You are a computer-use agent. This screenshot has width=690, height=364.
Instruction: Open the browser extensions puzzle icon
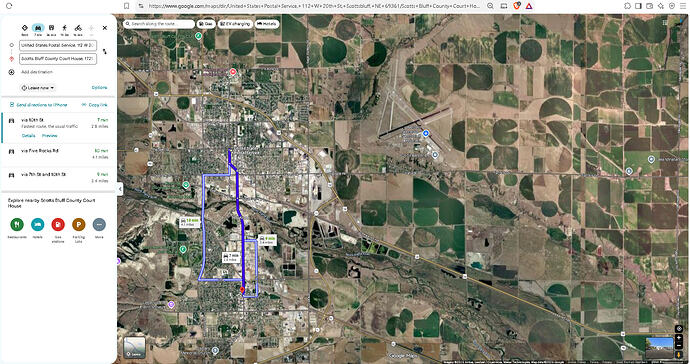pyautogui.click(x=628, y=6)
